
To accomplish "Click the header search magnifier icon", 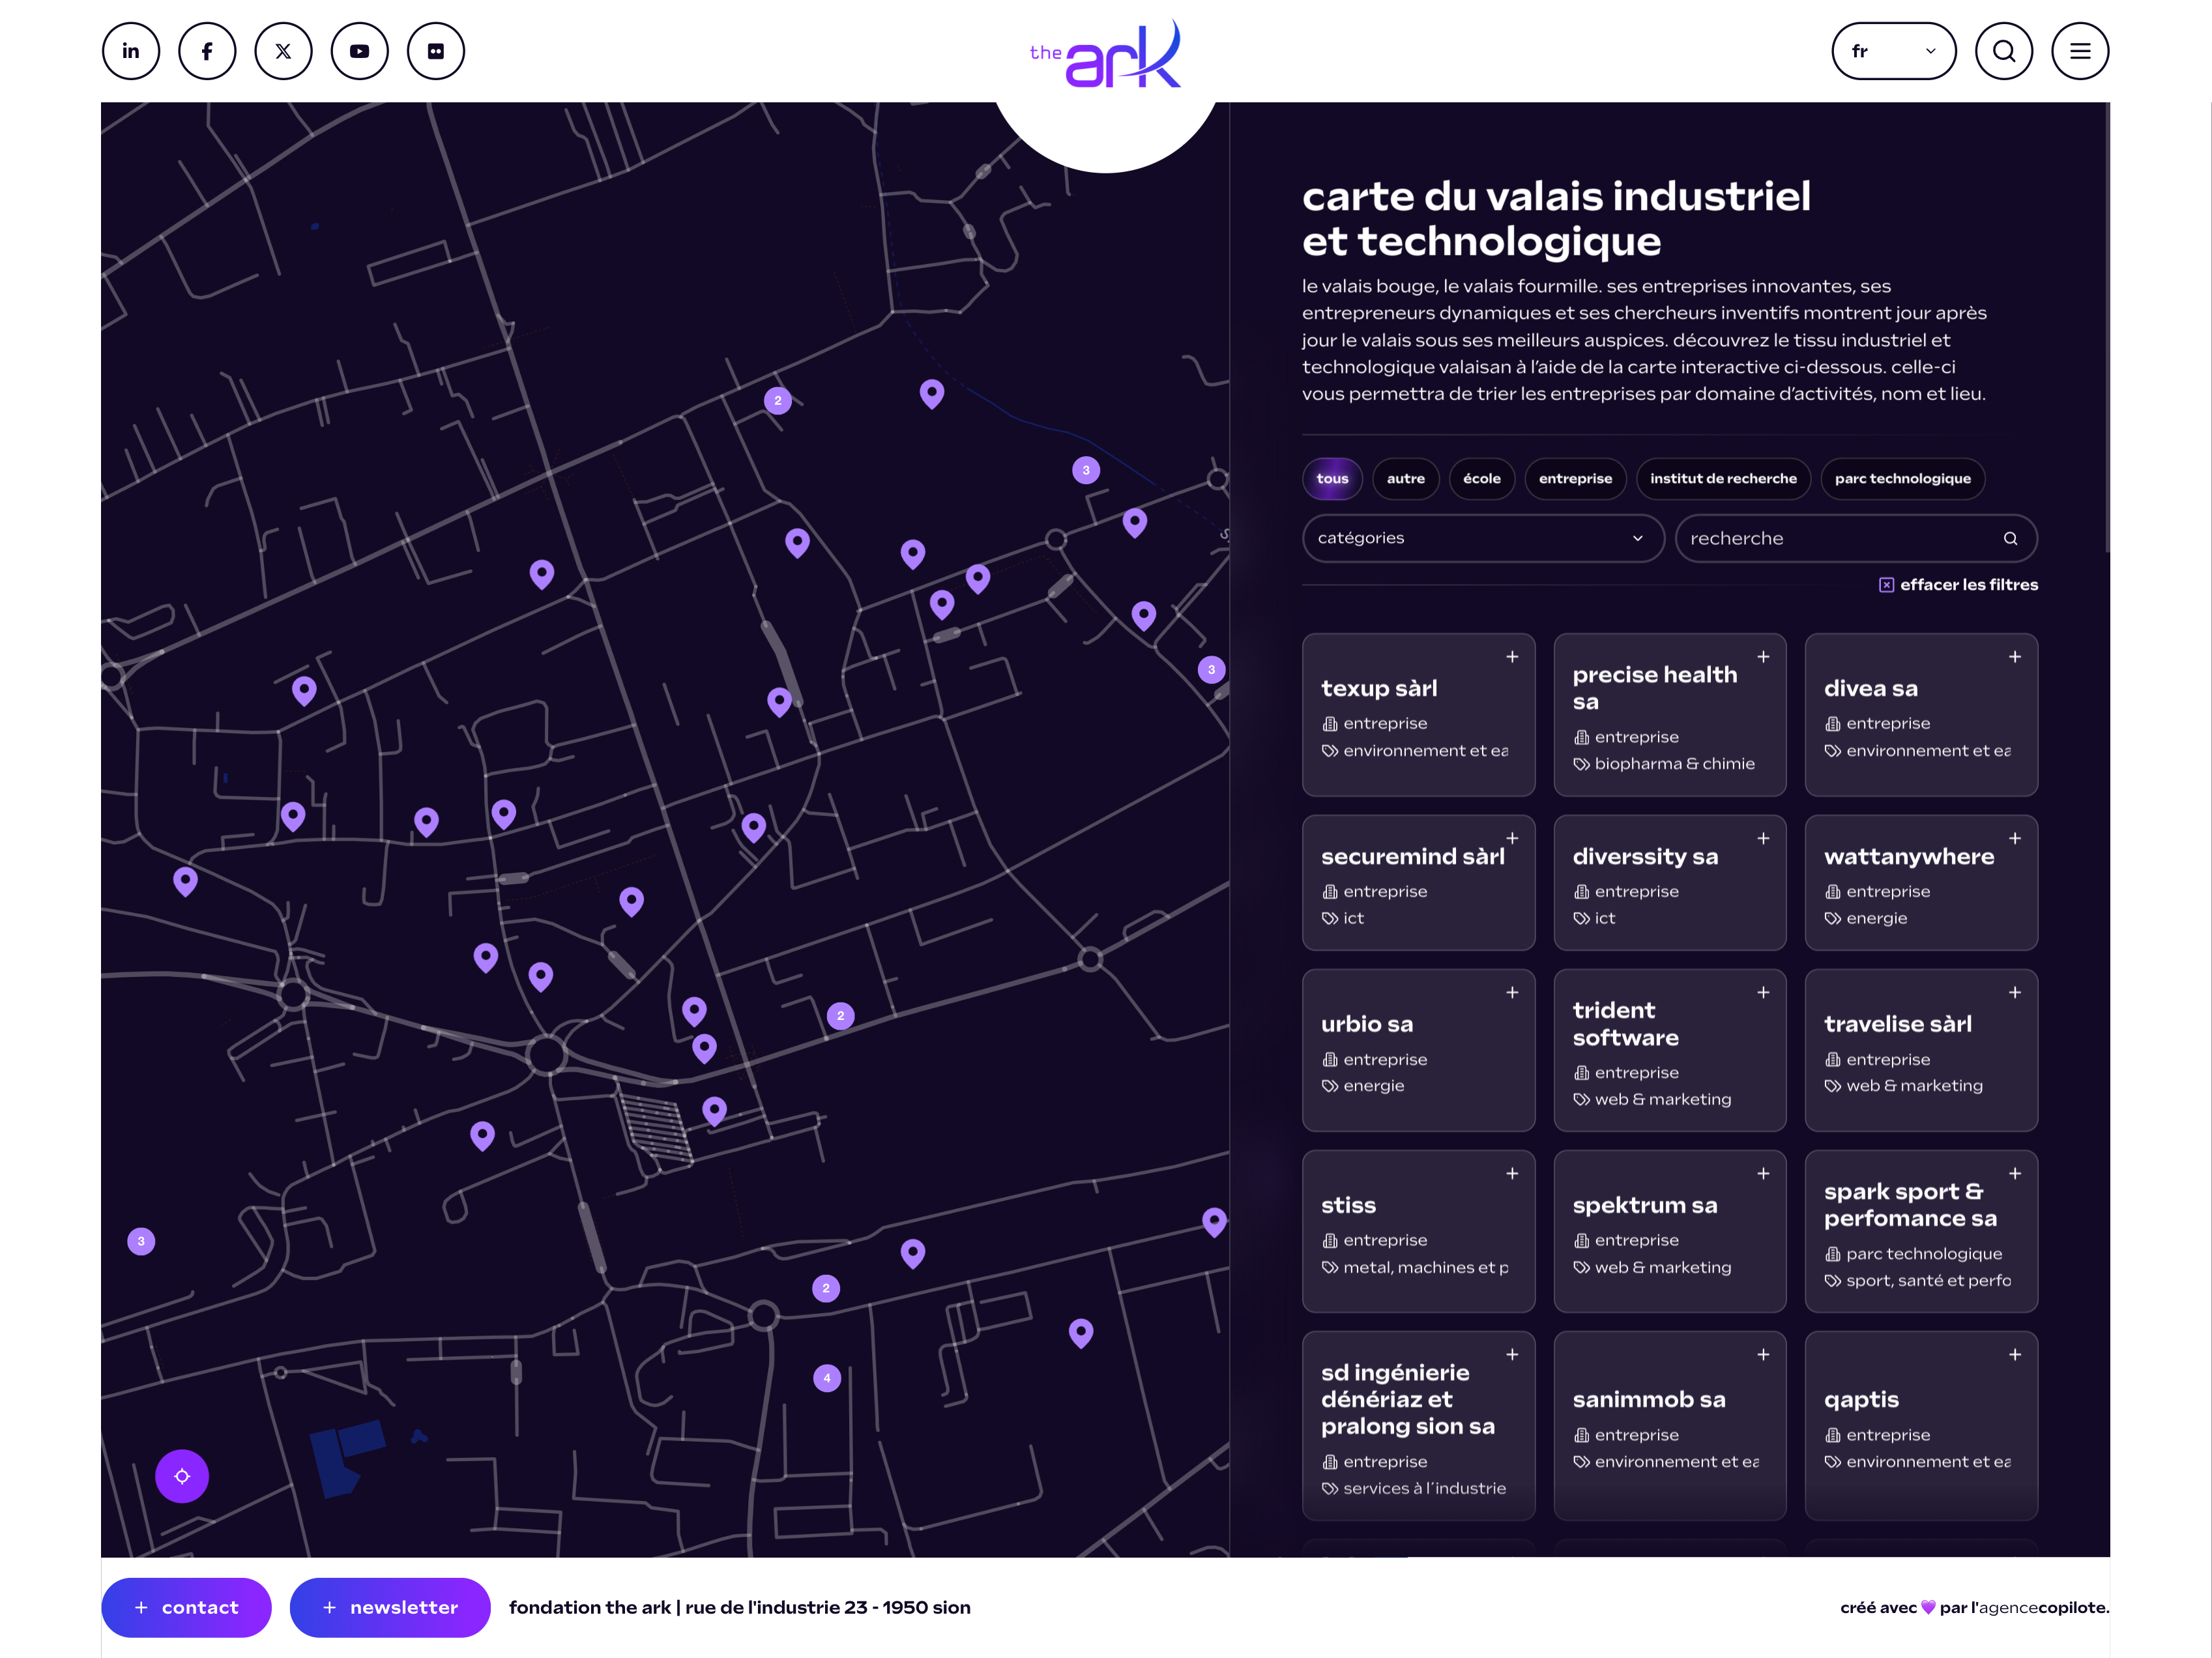I will [2003, 51].
